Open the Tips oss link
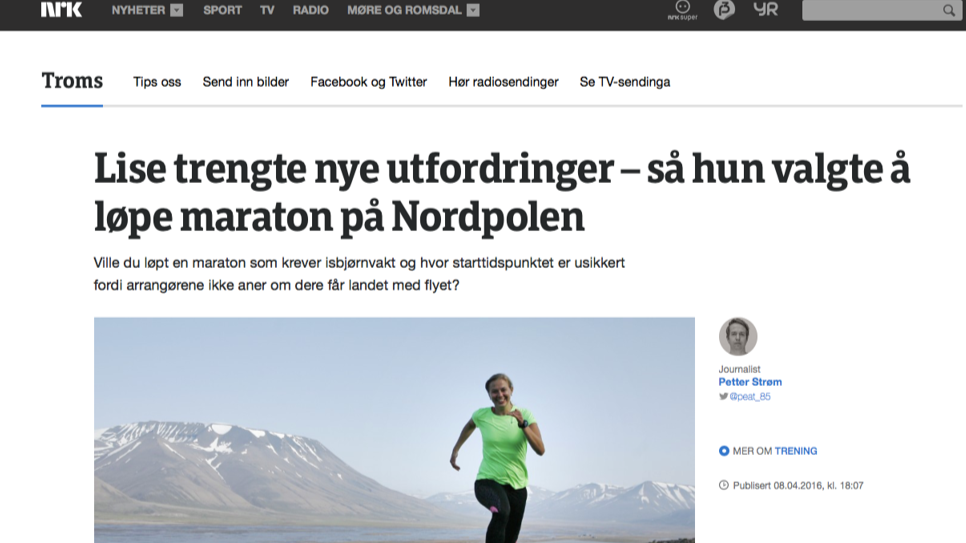The width and height of the screenshot is (966, 543). (x=157, y=82)
